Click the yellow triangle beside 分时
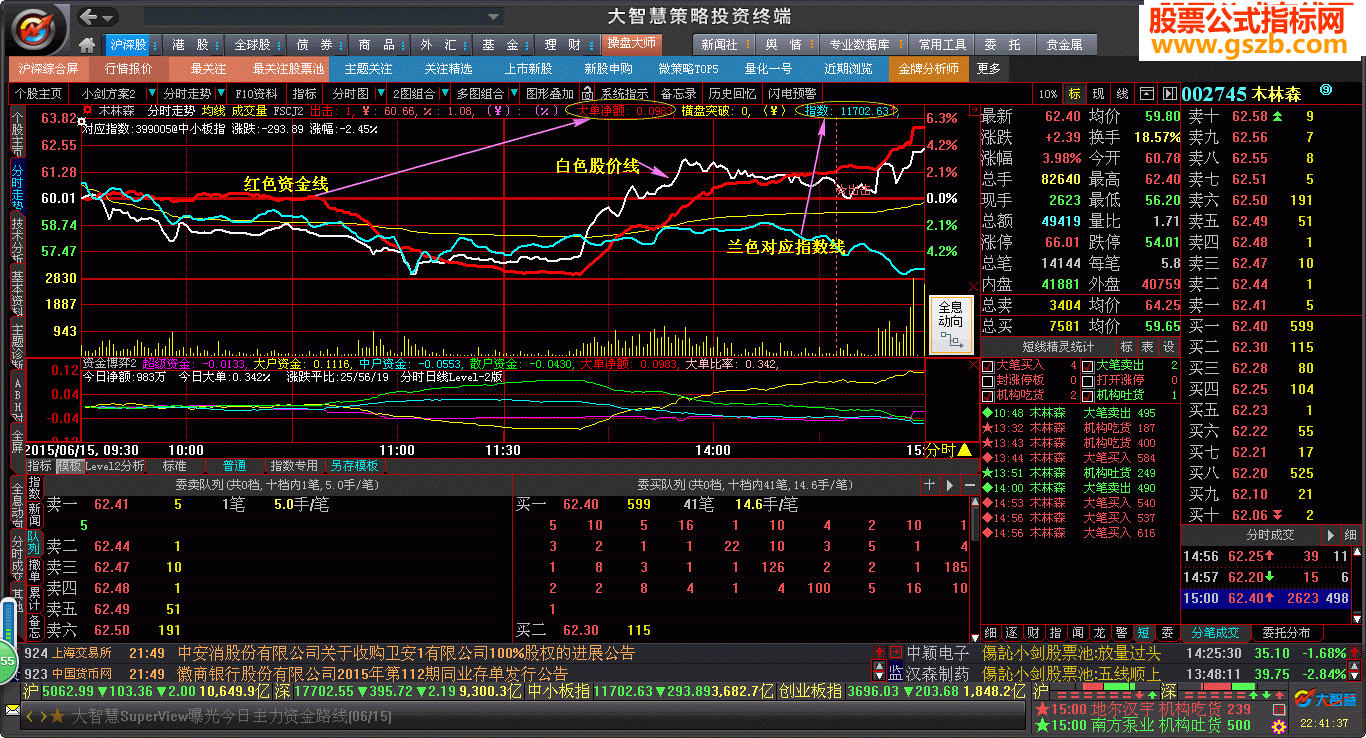Viewport: 1366px width, 738px height. [964, 450]
